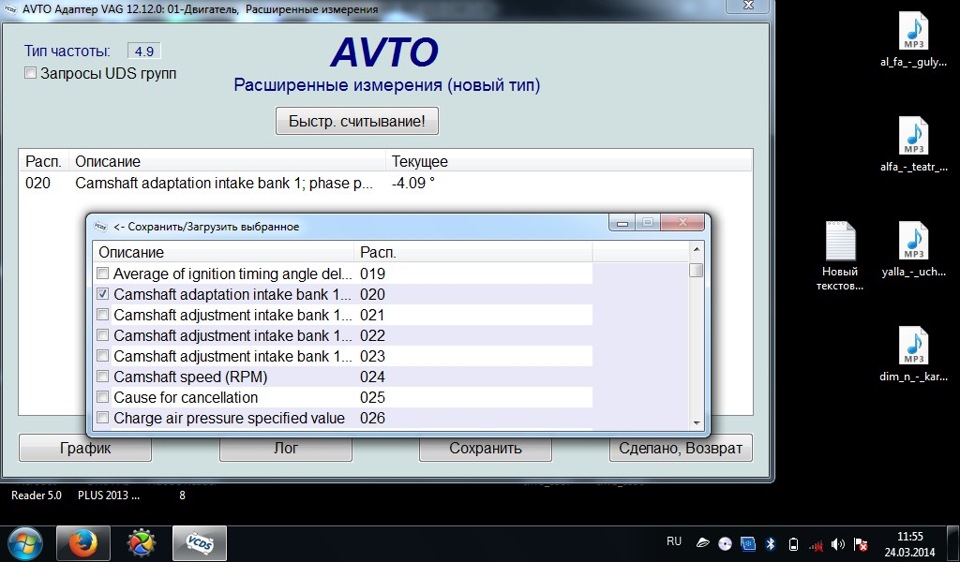Check the Cause for cancellation 025 box
The width and height of the screenshot is (960, 562).
(x=103, y=397)
